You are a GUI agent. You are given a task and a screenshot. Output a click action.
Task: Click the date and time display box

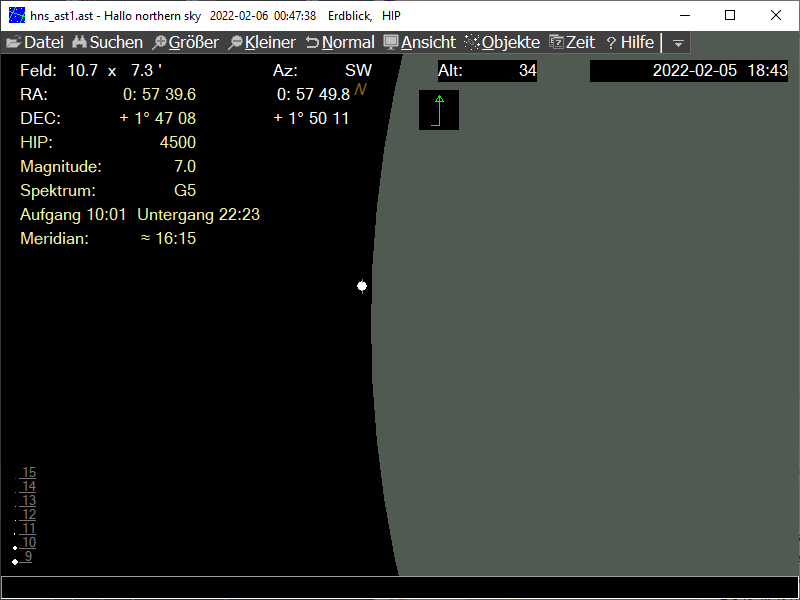coord(688,71)
